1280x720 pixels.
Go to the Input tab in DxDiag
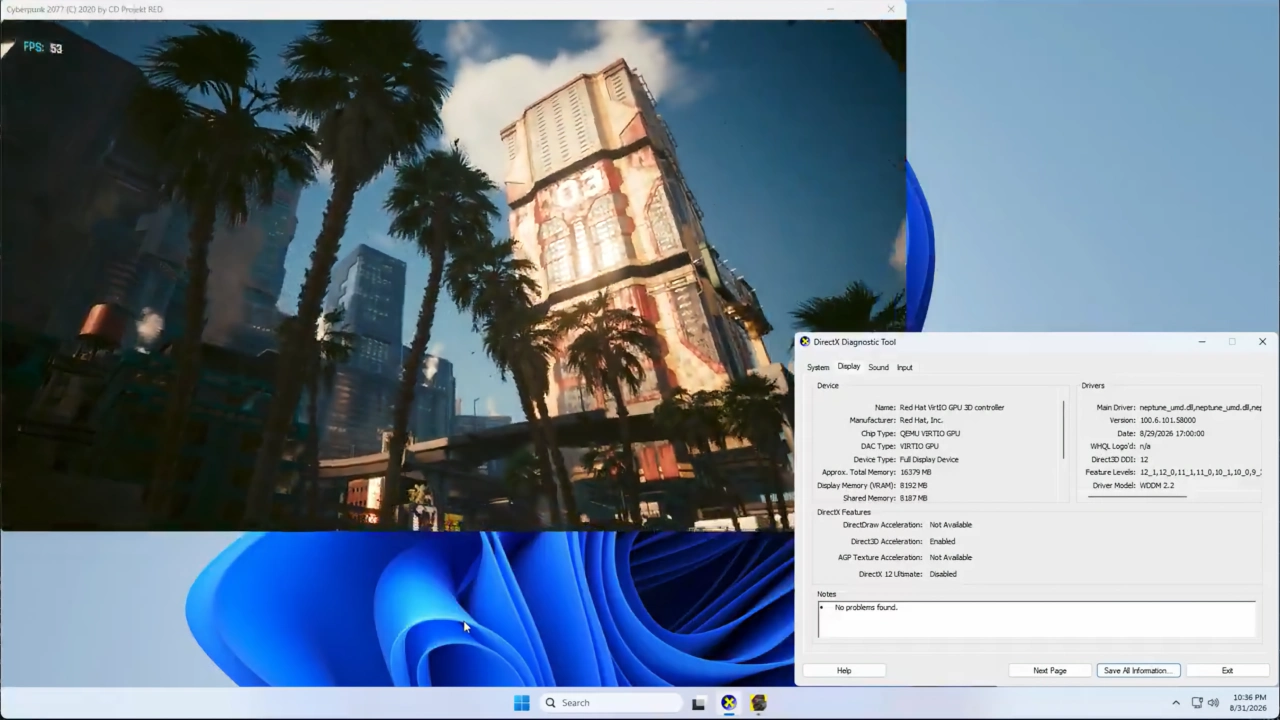click(904, 367)
